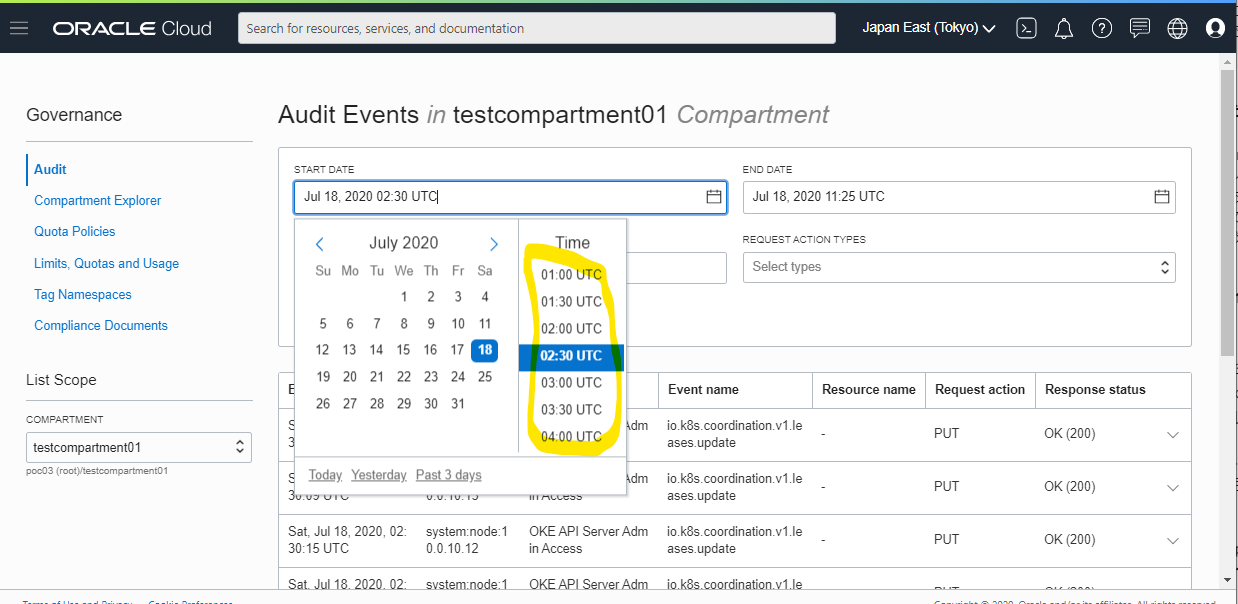Click the Start Date input field

click(x=510, y=197)
